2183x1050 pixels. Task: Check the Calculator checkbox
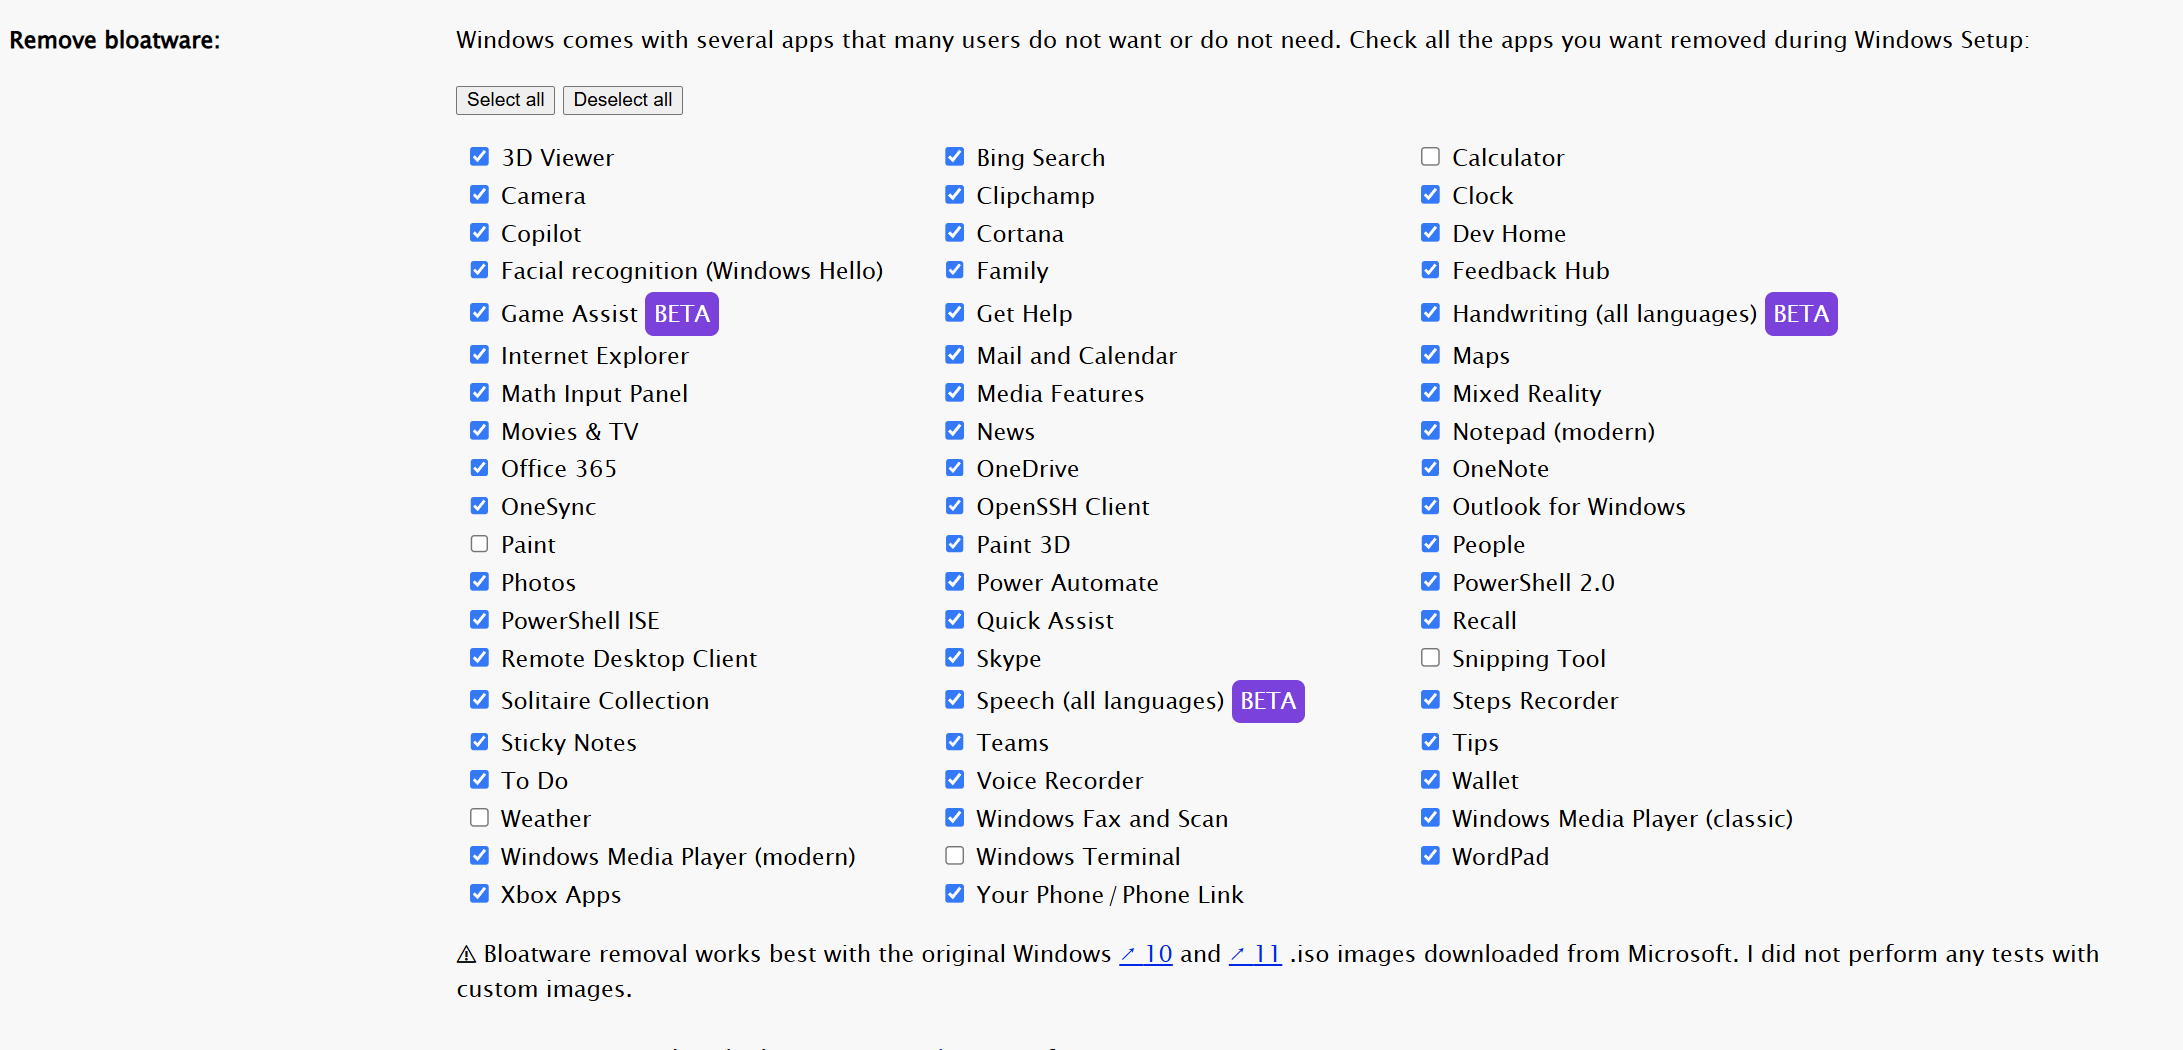(1431, 157)
